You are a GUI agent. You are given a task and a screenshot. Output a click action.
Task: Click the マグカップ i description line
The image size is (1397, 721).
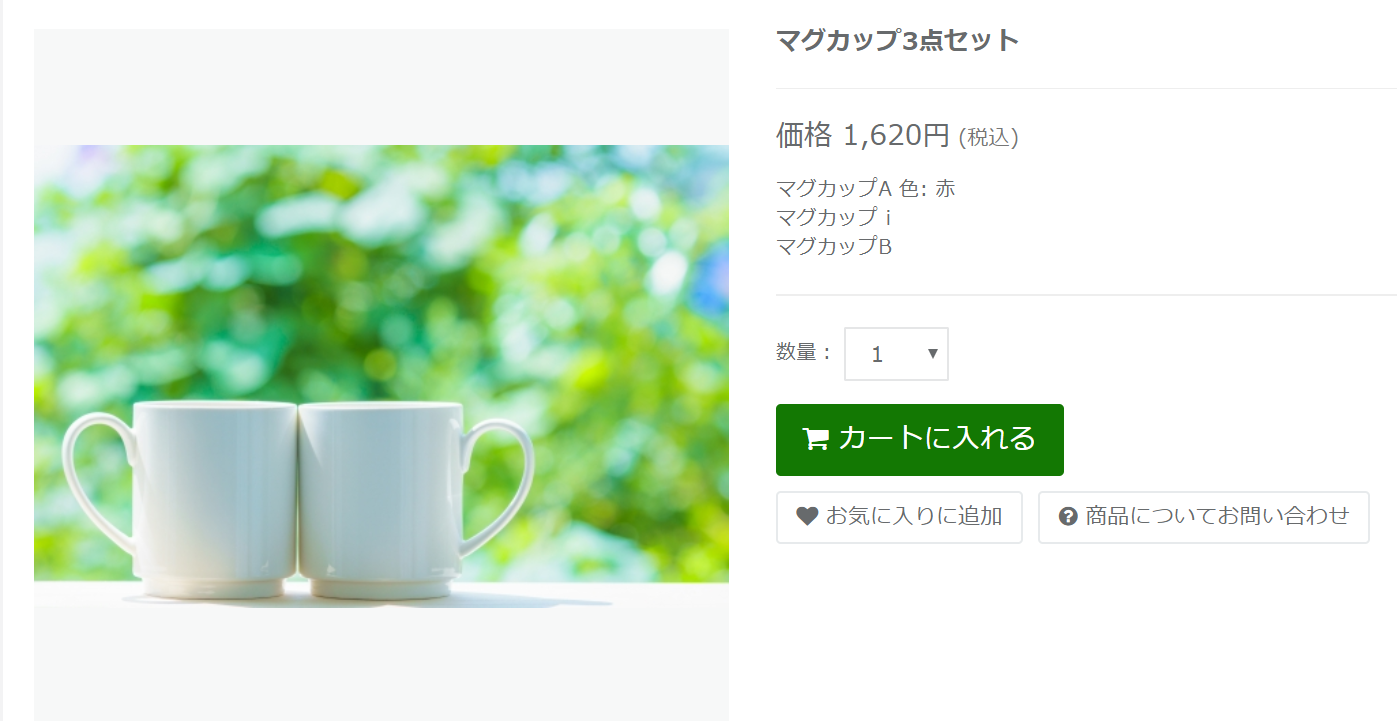click(x=833, y=217)
